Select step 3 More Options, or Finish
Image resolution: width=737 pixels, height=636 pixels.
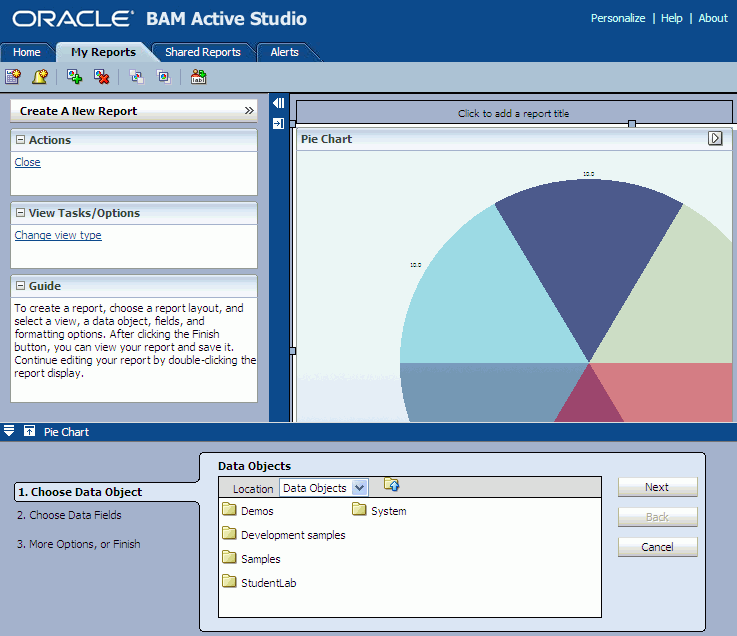click(78, 544)
